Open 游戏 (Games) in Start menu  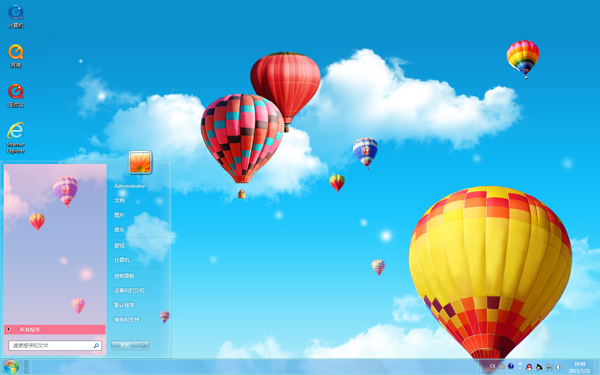point(119,246)
